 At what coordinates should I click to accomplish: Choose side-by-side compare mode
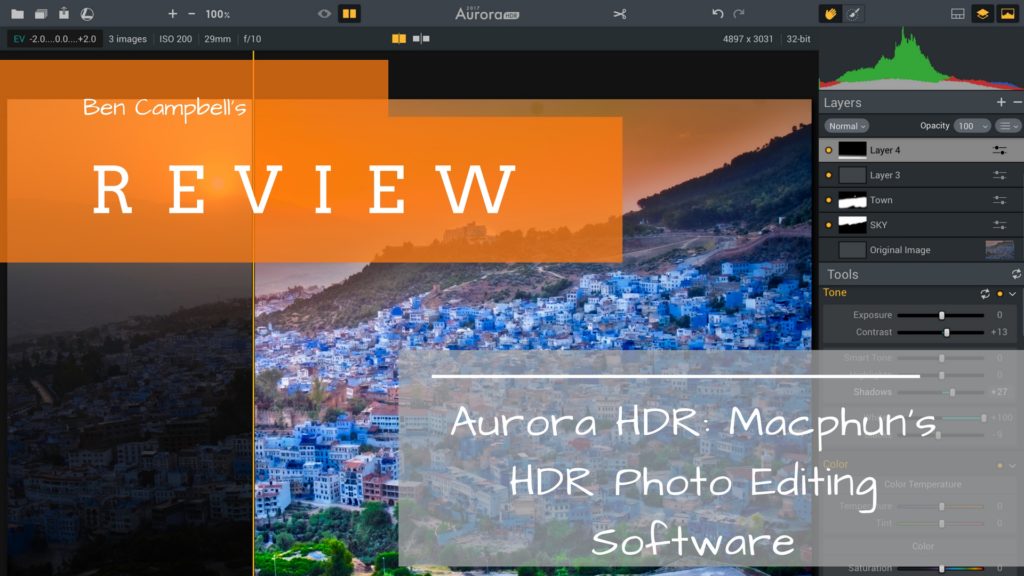[x=398, y=39]
